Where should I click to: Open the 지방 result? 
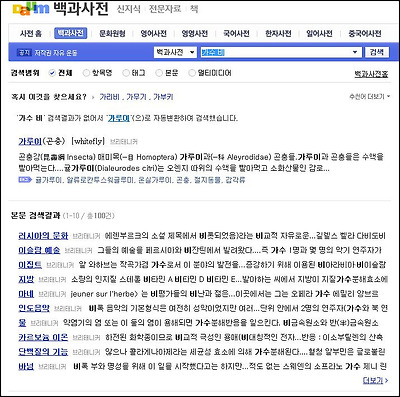pos(26,279)
